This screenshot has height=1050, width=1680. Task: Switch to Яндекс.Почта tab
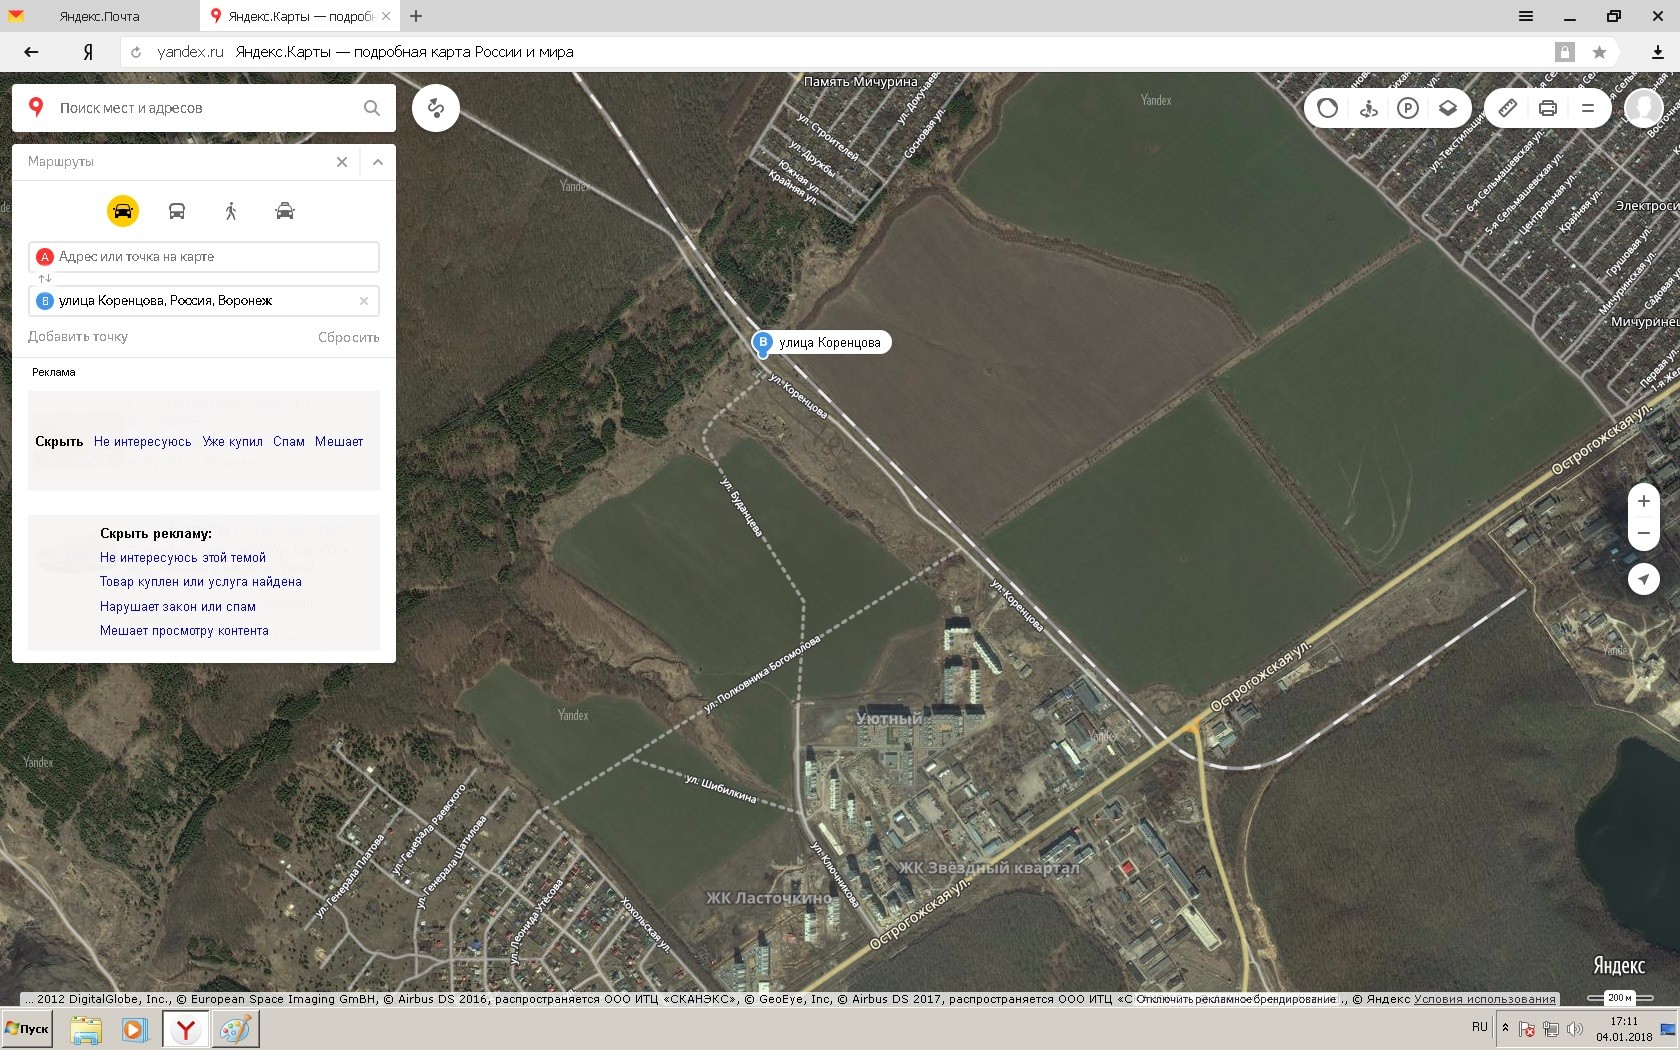coord(99,16)
